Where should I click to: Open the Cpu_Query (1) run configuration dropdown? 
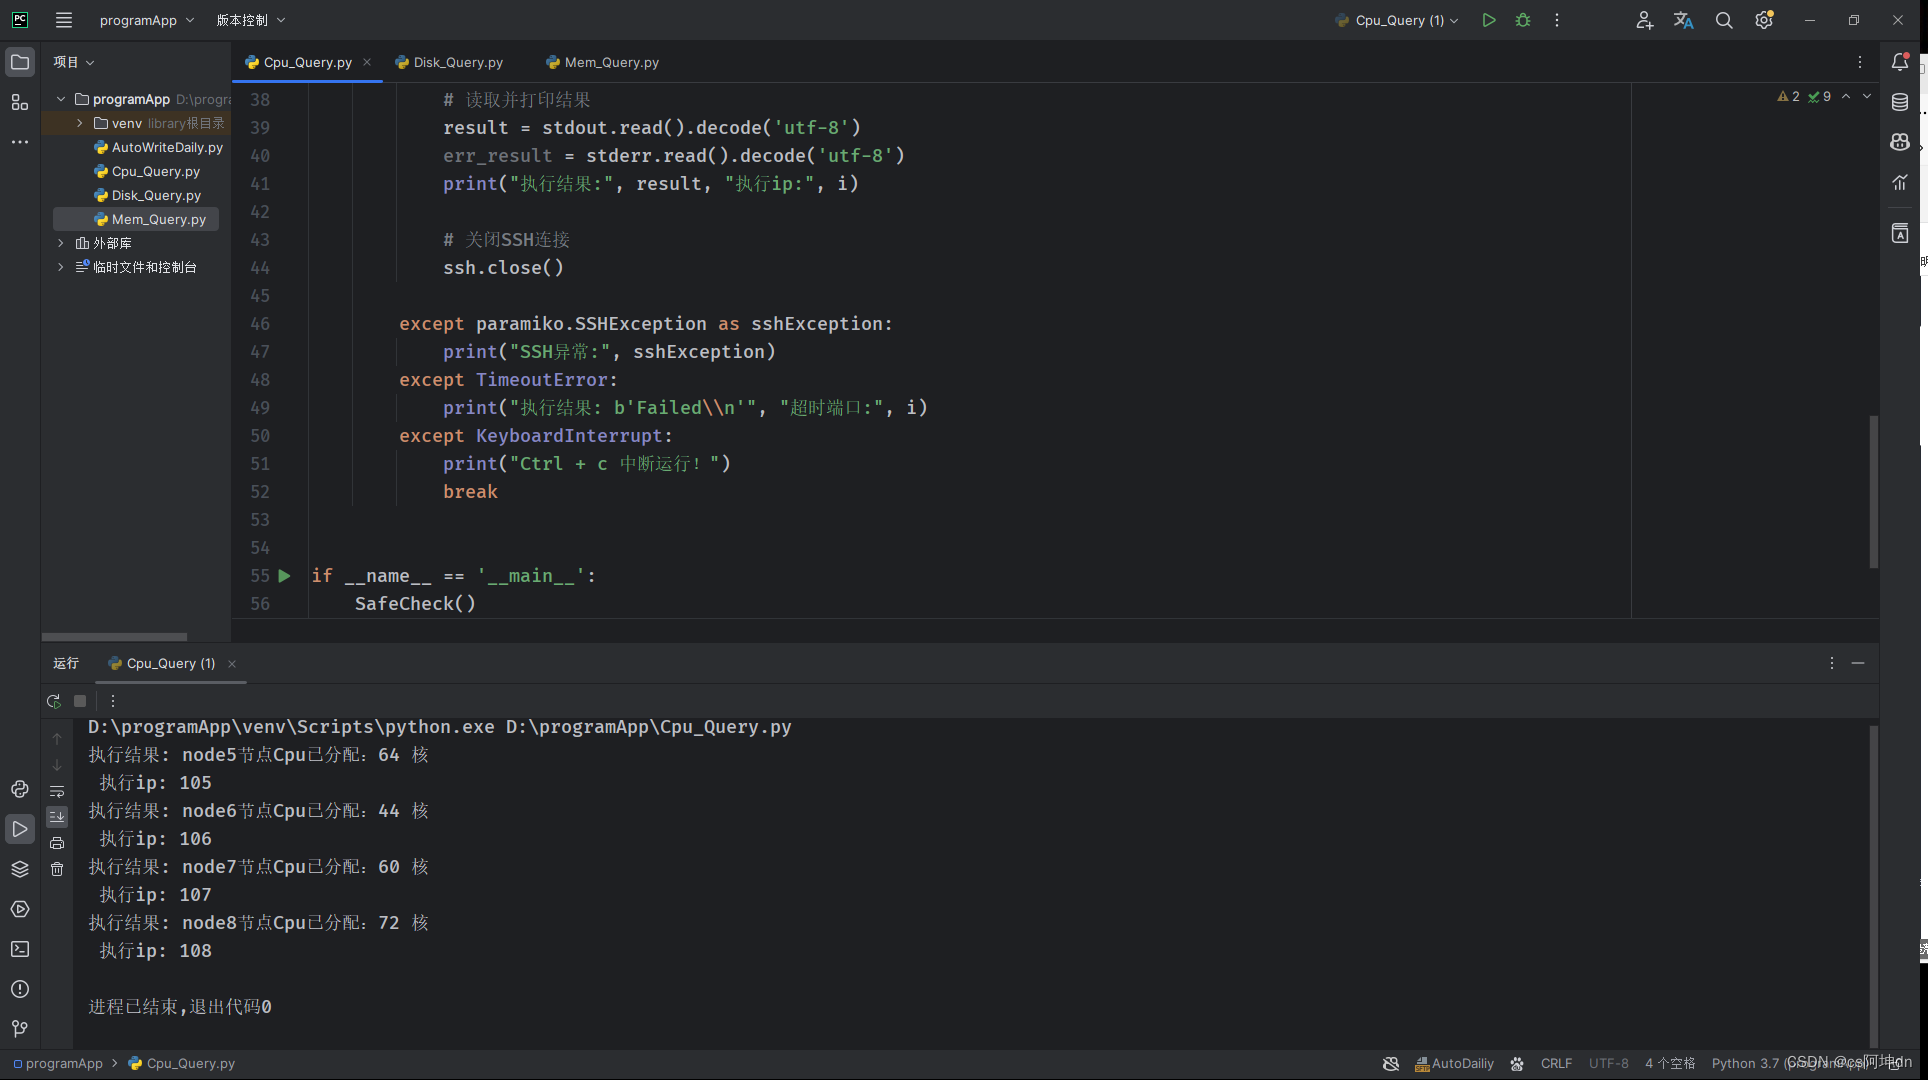(x=1397, y=20)
